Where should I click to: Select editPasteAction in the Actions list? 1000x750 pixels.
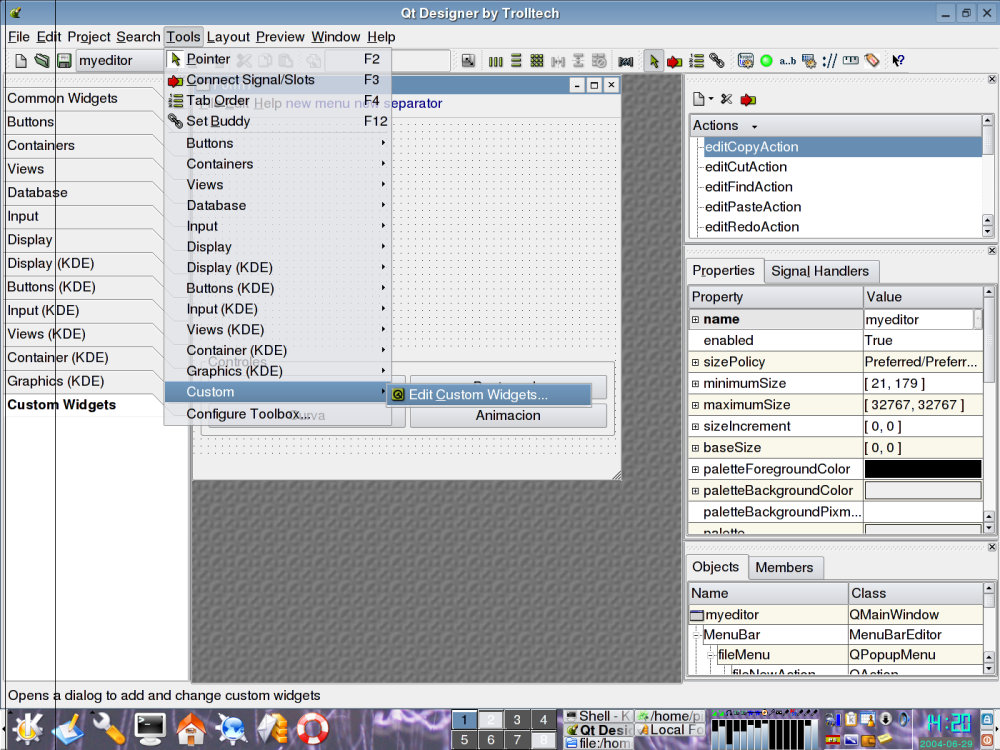click(753, 207)
